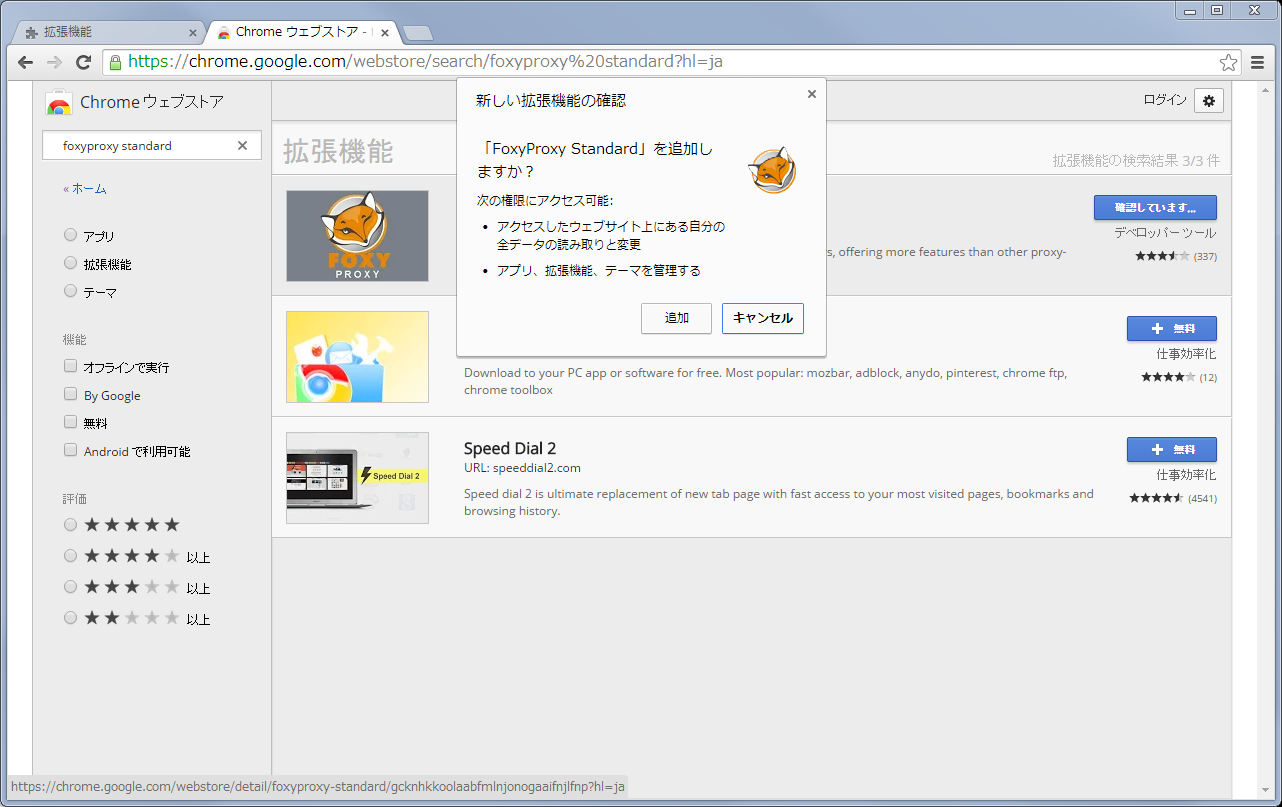Check the 無料 filter checkbox
Viewport: 1282px width, 807px height.
pyautogui.click(x=70, y=422)
